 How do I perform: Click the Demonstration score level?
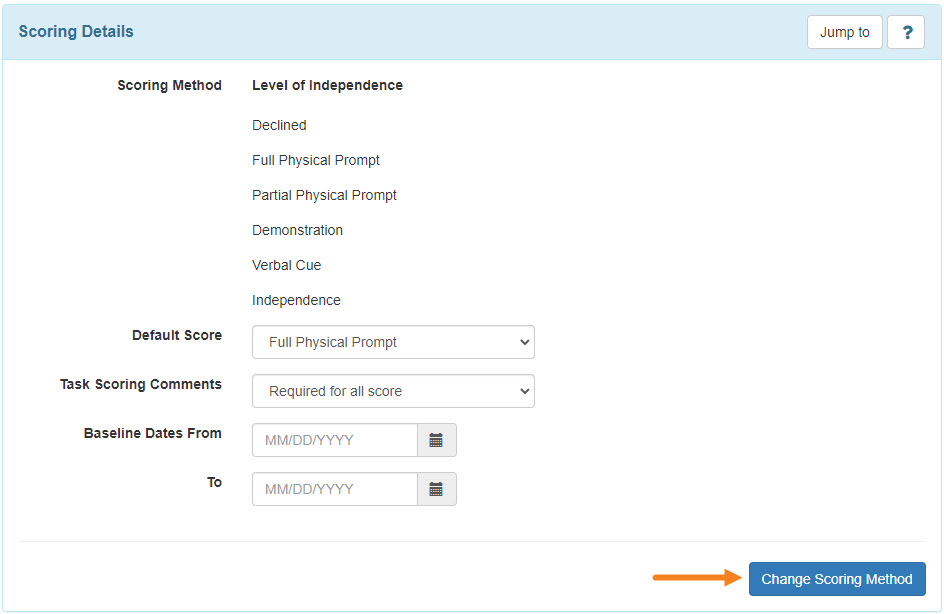coord(297,230)
